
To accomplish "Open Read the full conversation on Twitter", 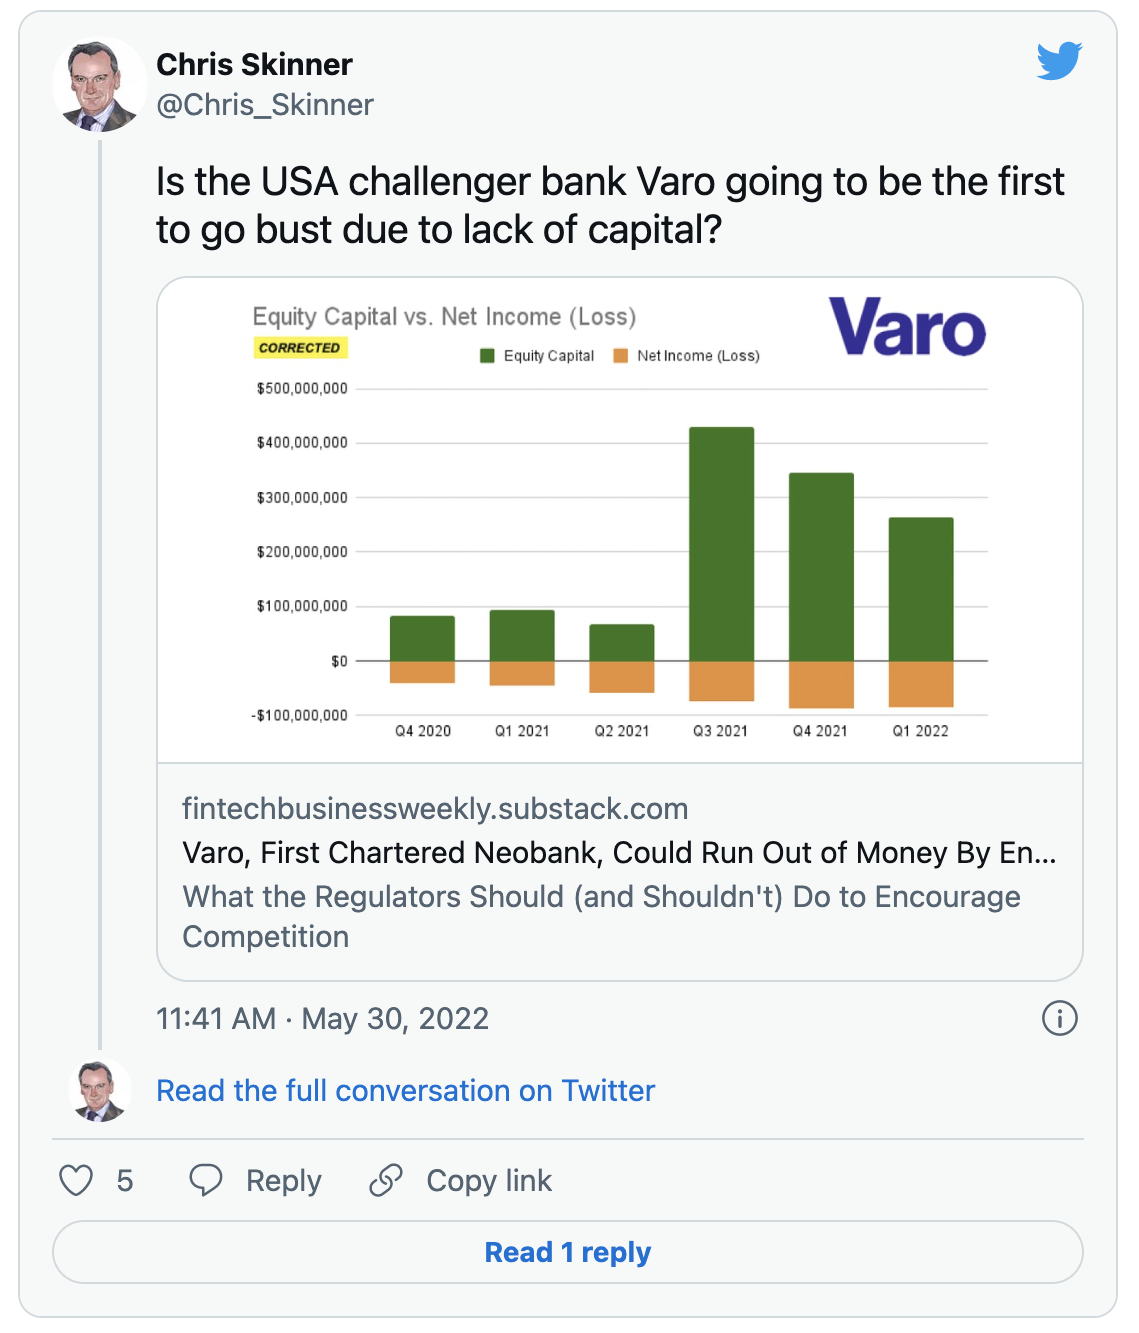I will 405,1090.
